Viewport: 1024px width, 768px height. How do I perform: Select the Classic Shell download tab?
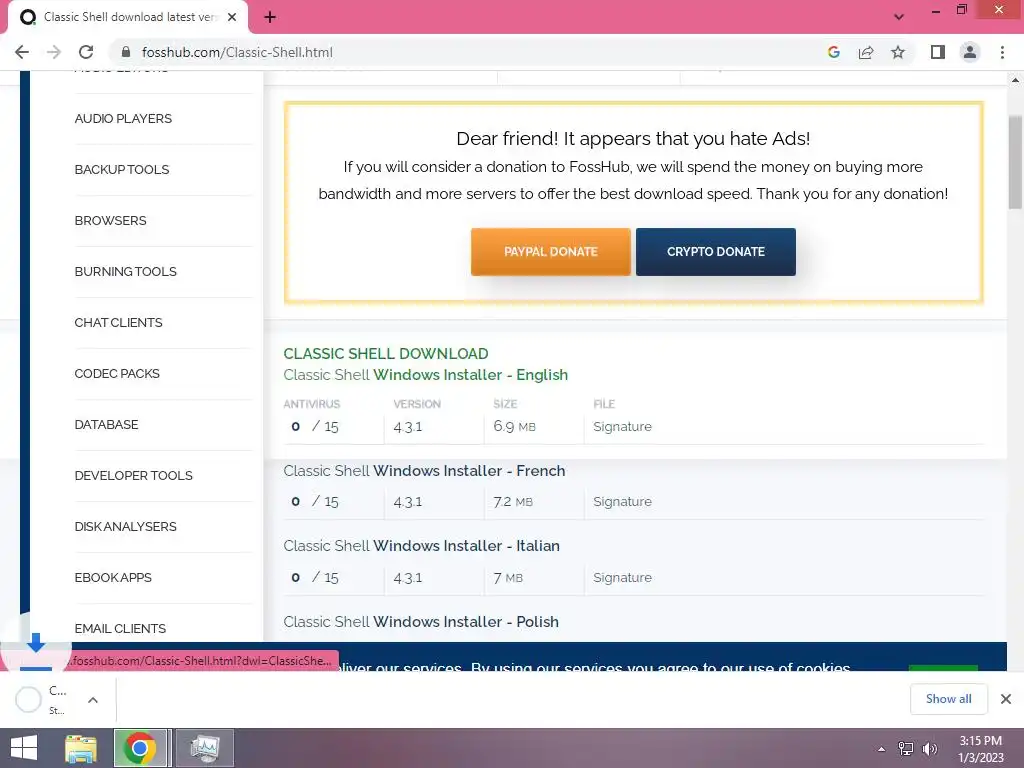point(128,18)
